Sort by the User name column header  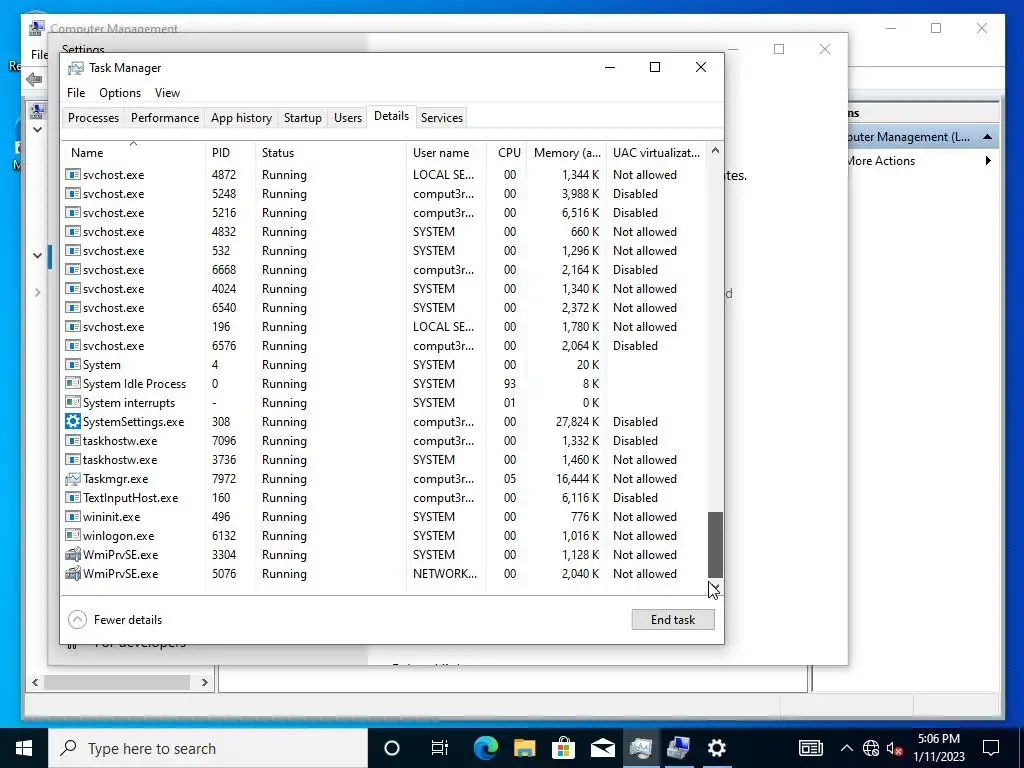click(446, 152)
